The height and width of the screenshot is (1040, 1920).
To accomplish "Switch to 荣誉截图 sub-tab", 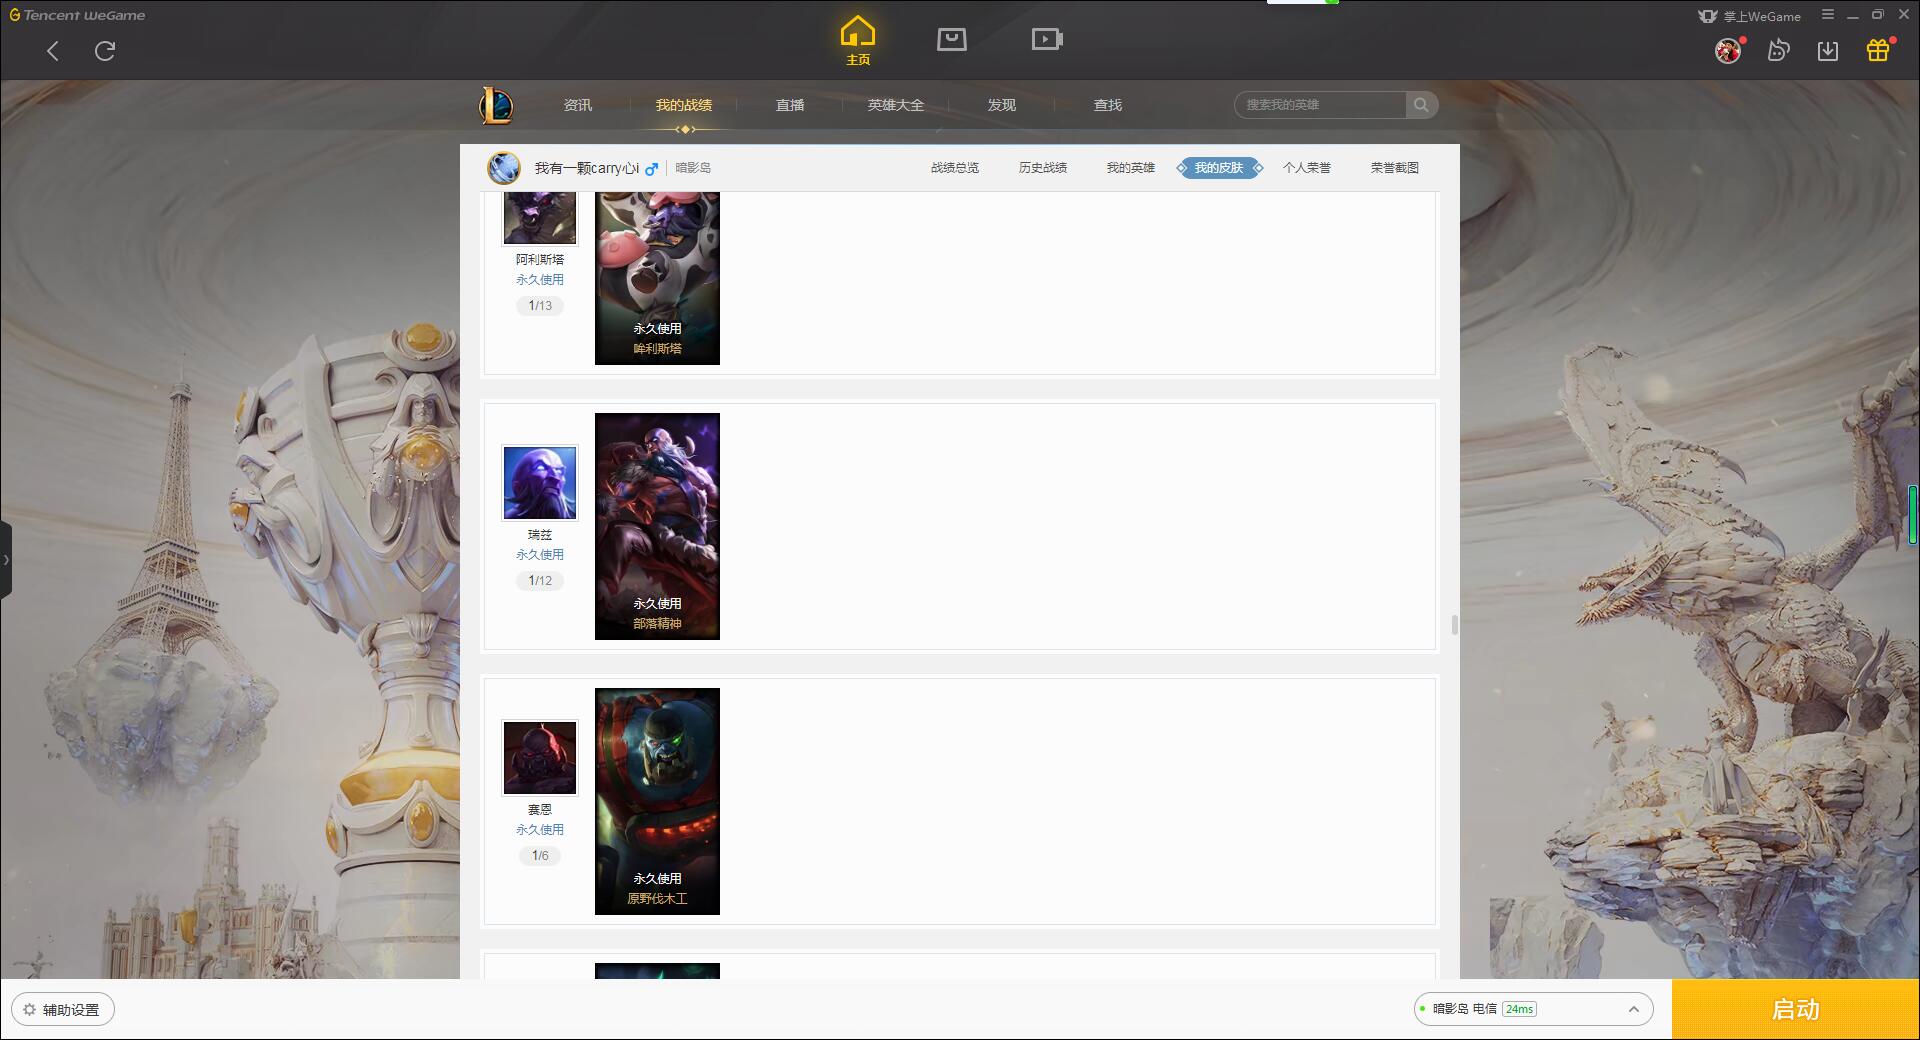I will tap(1395, 168).
